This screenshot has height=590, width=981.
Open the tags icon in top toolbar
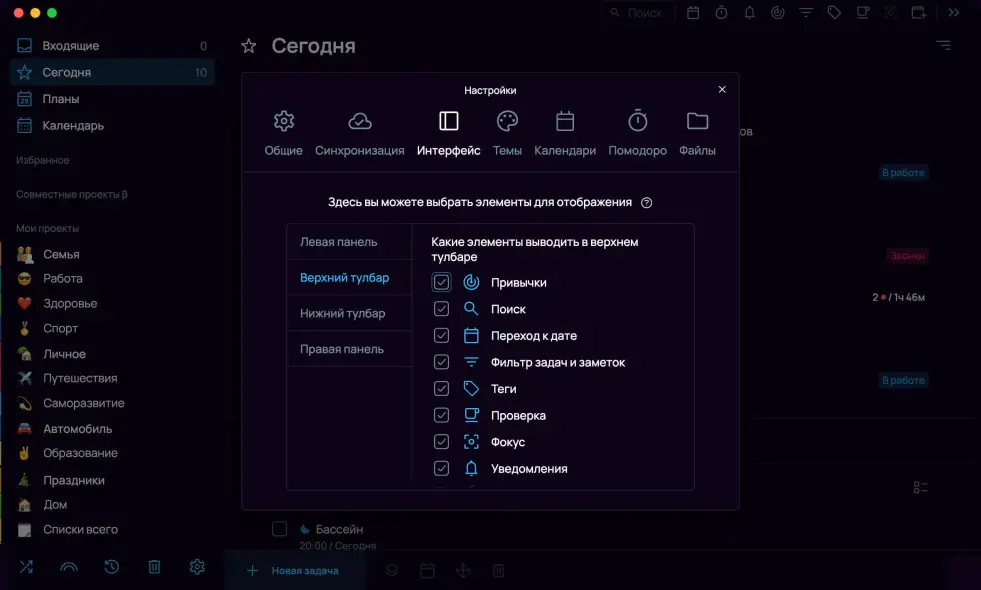pyautogui.click(x=834, y=13)
